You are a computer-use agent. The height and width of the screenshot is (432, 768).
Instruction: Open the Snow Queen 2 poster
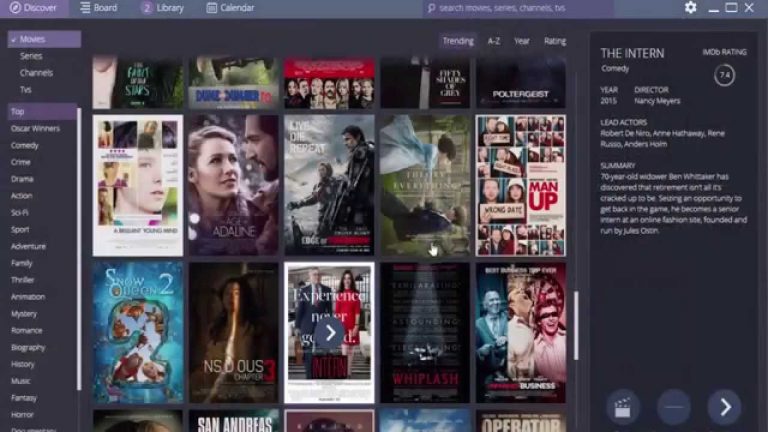pos(138,333)
